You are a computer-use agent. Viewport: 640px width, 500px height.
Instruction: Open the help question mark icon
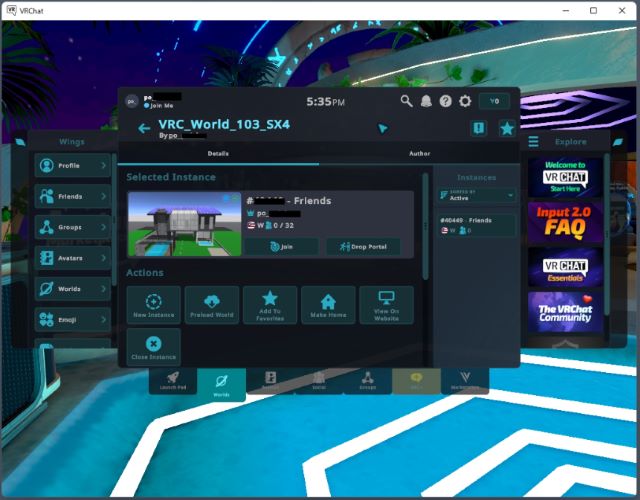point(445,101)
